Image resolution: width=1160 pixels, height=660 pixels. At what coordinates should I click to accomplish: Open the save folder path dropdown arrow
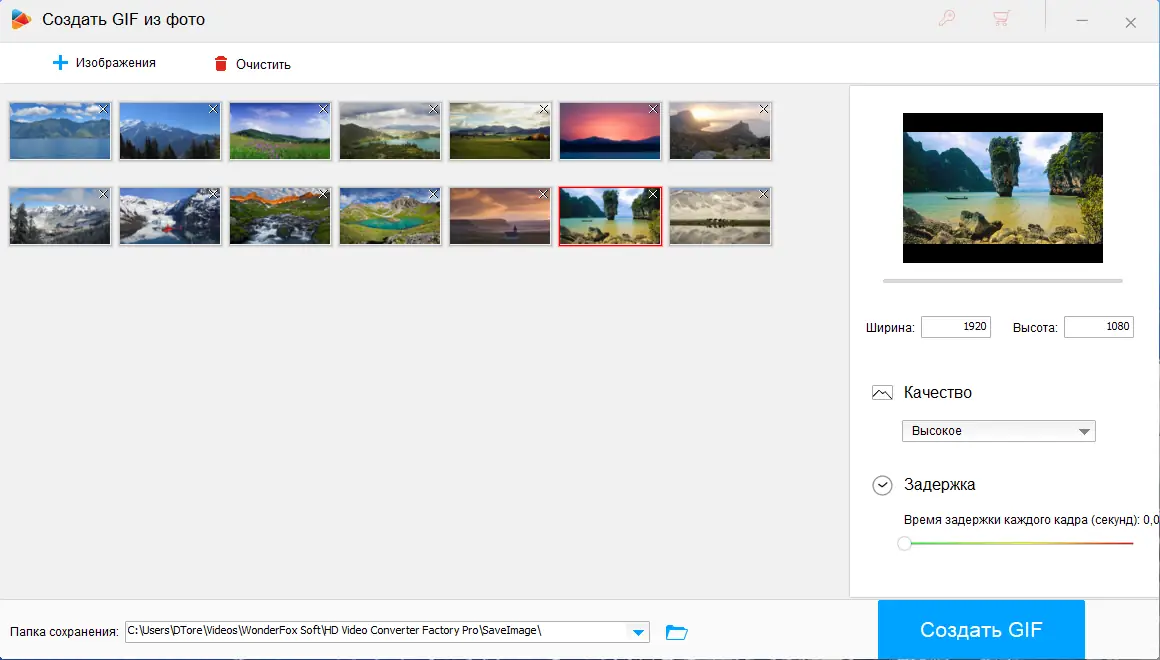[x=637, y=631]
